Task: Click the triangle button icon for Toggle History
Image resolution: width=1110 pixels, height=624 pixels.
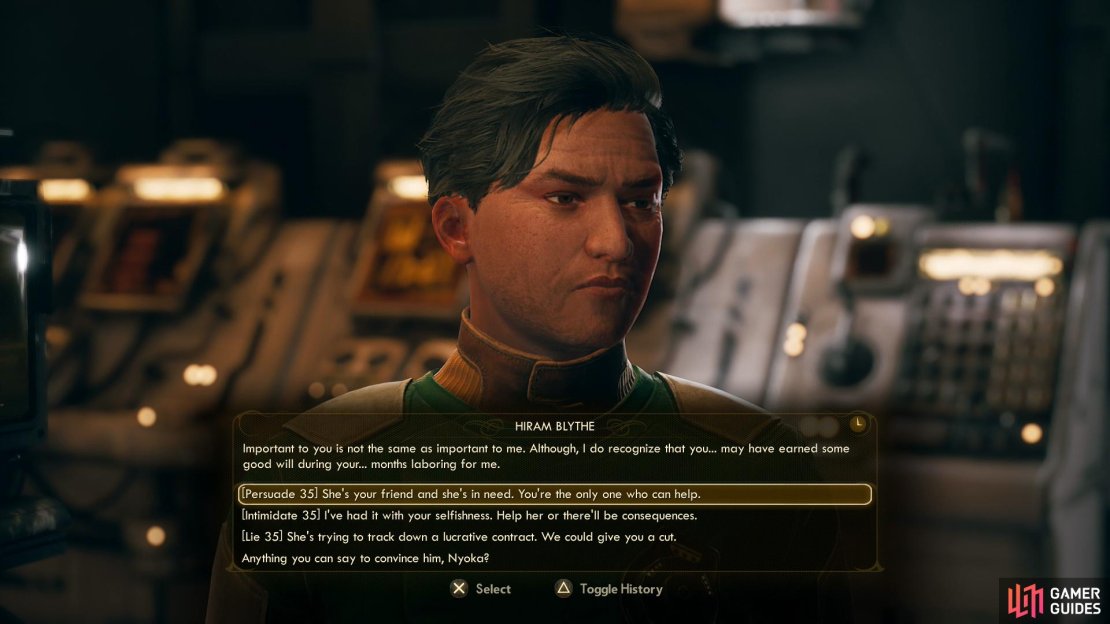Action: click(x=563, y=589)
